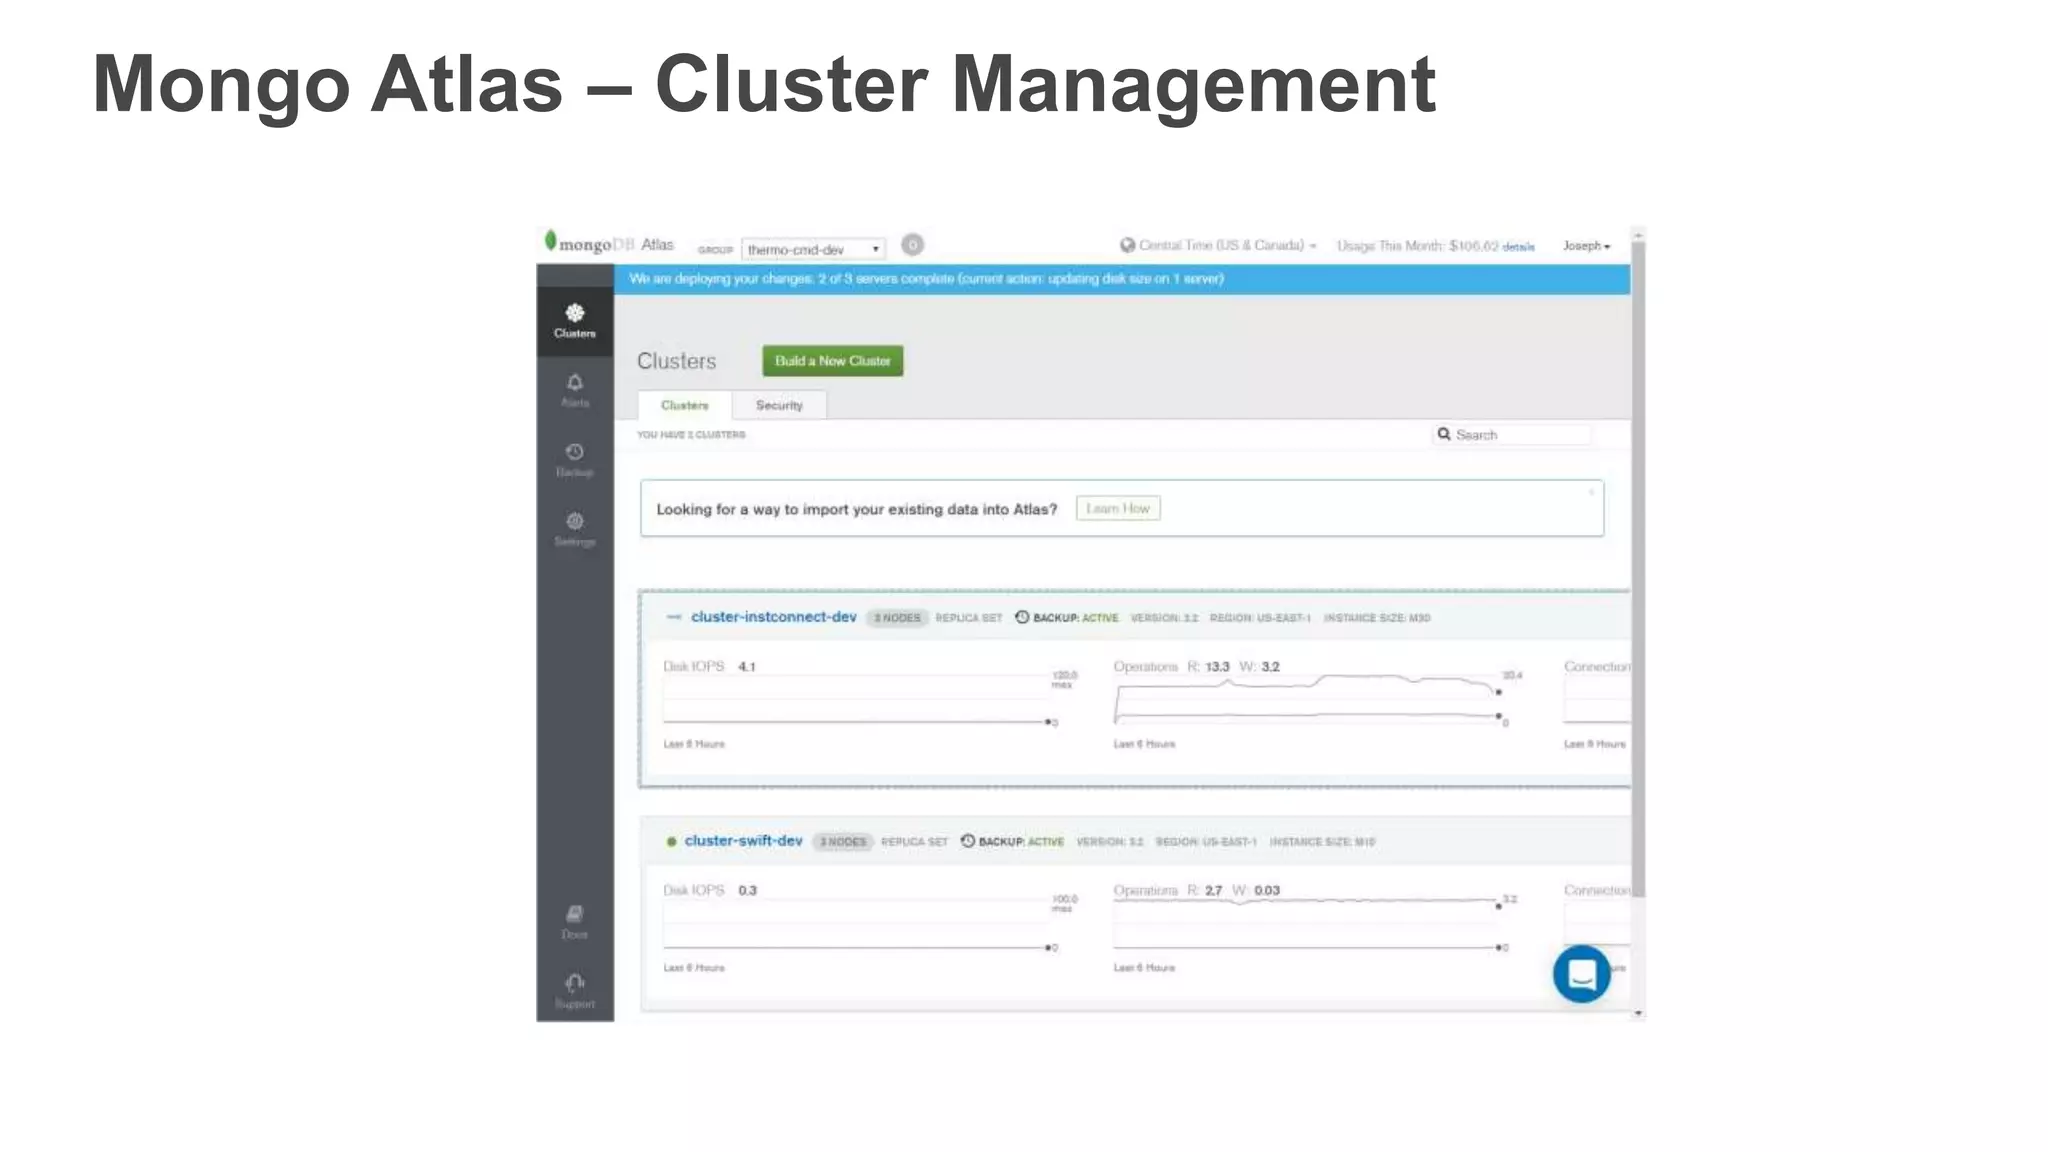Click the magnifier search icon
This screenshot has width=2048, height=1152.
pos(1444,434)
